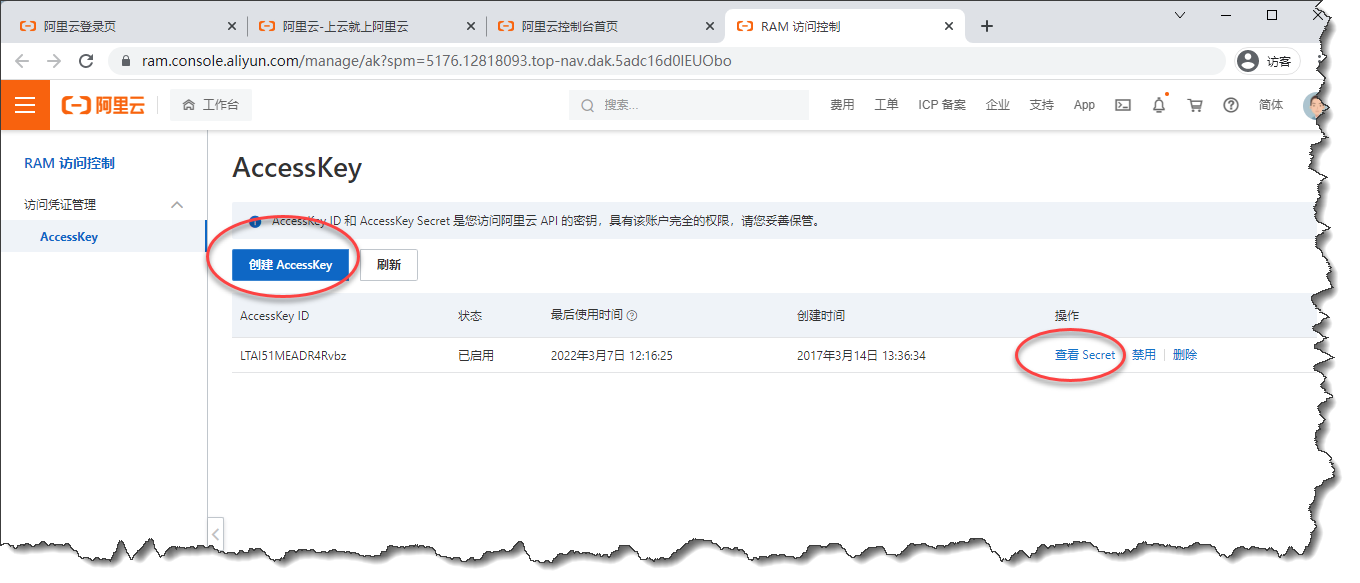
Task: Click the 2022年3月7日 12:16:25 cell
Action: click(x=611, y=355)
